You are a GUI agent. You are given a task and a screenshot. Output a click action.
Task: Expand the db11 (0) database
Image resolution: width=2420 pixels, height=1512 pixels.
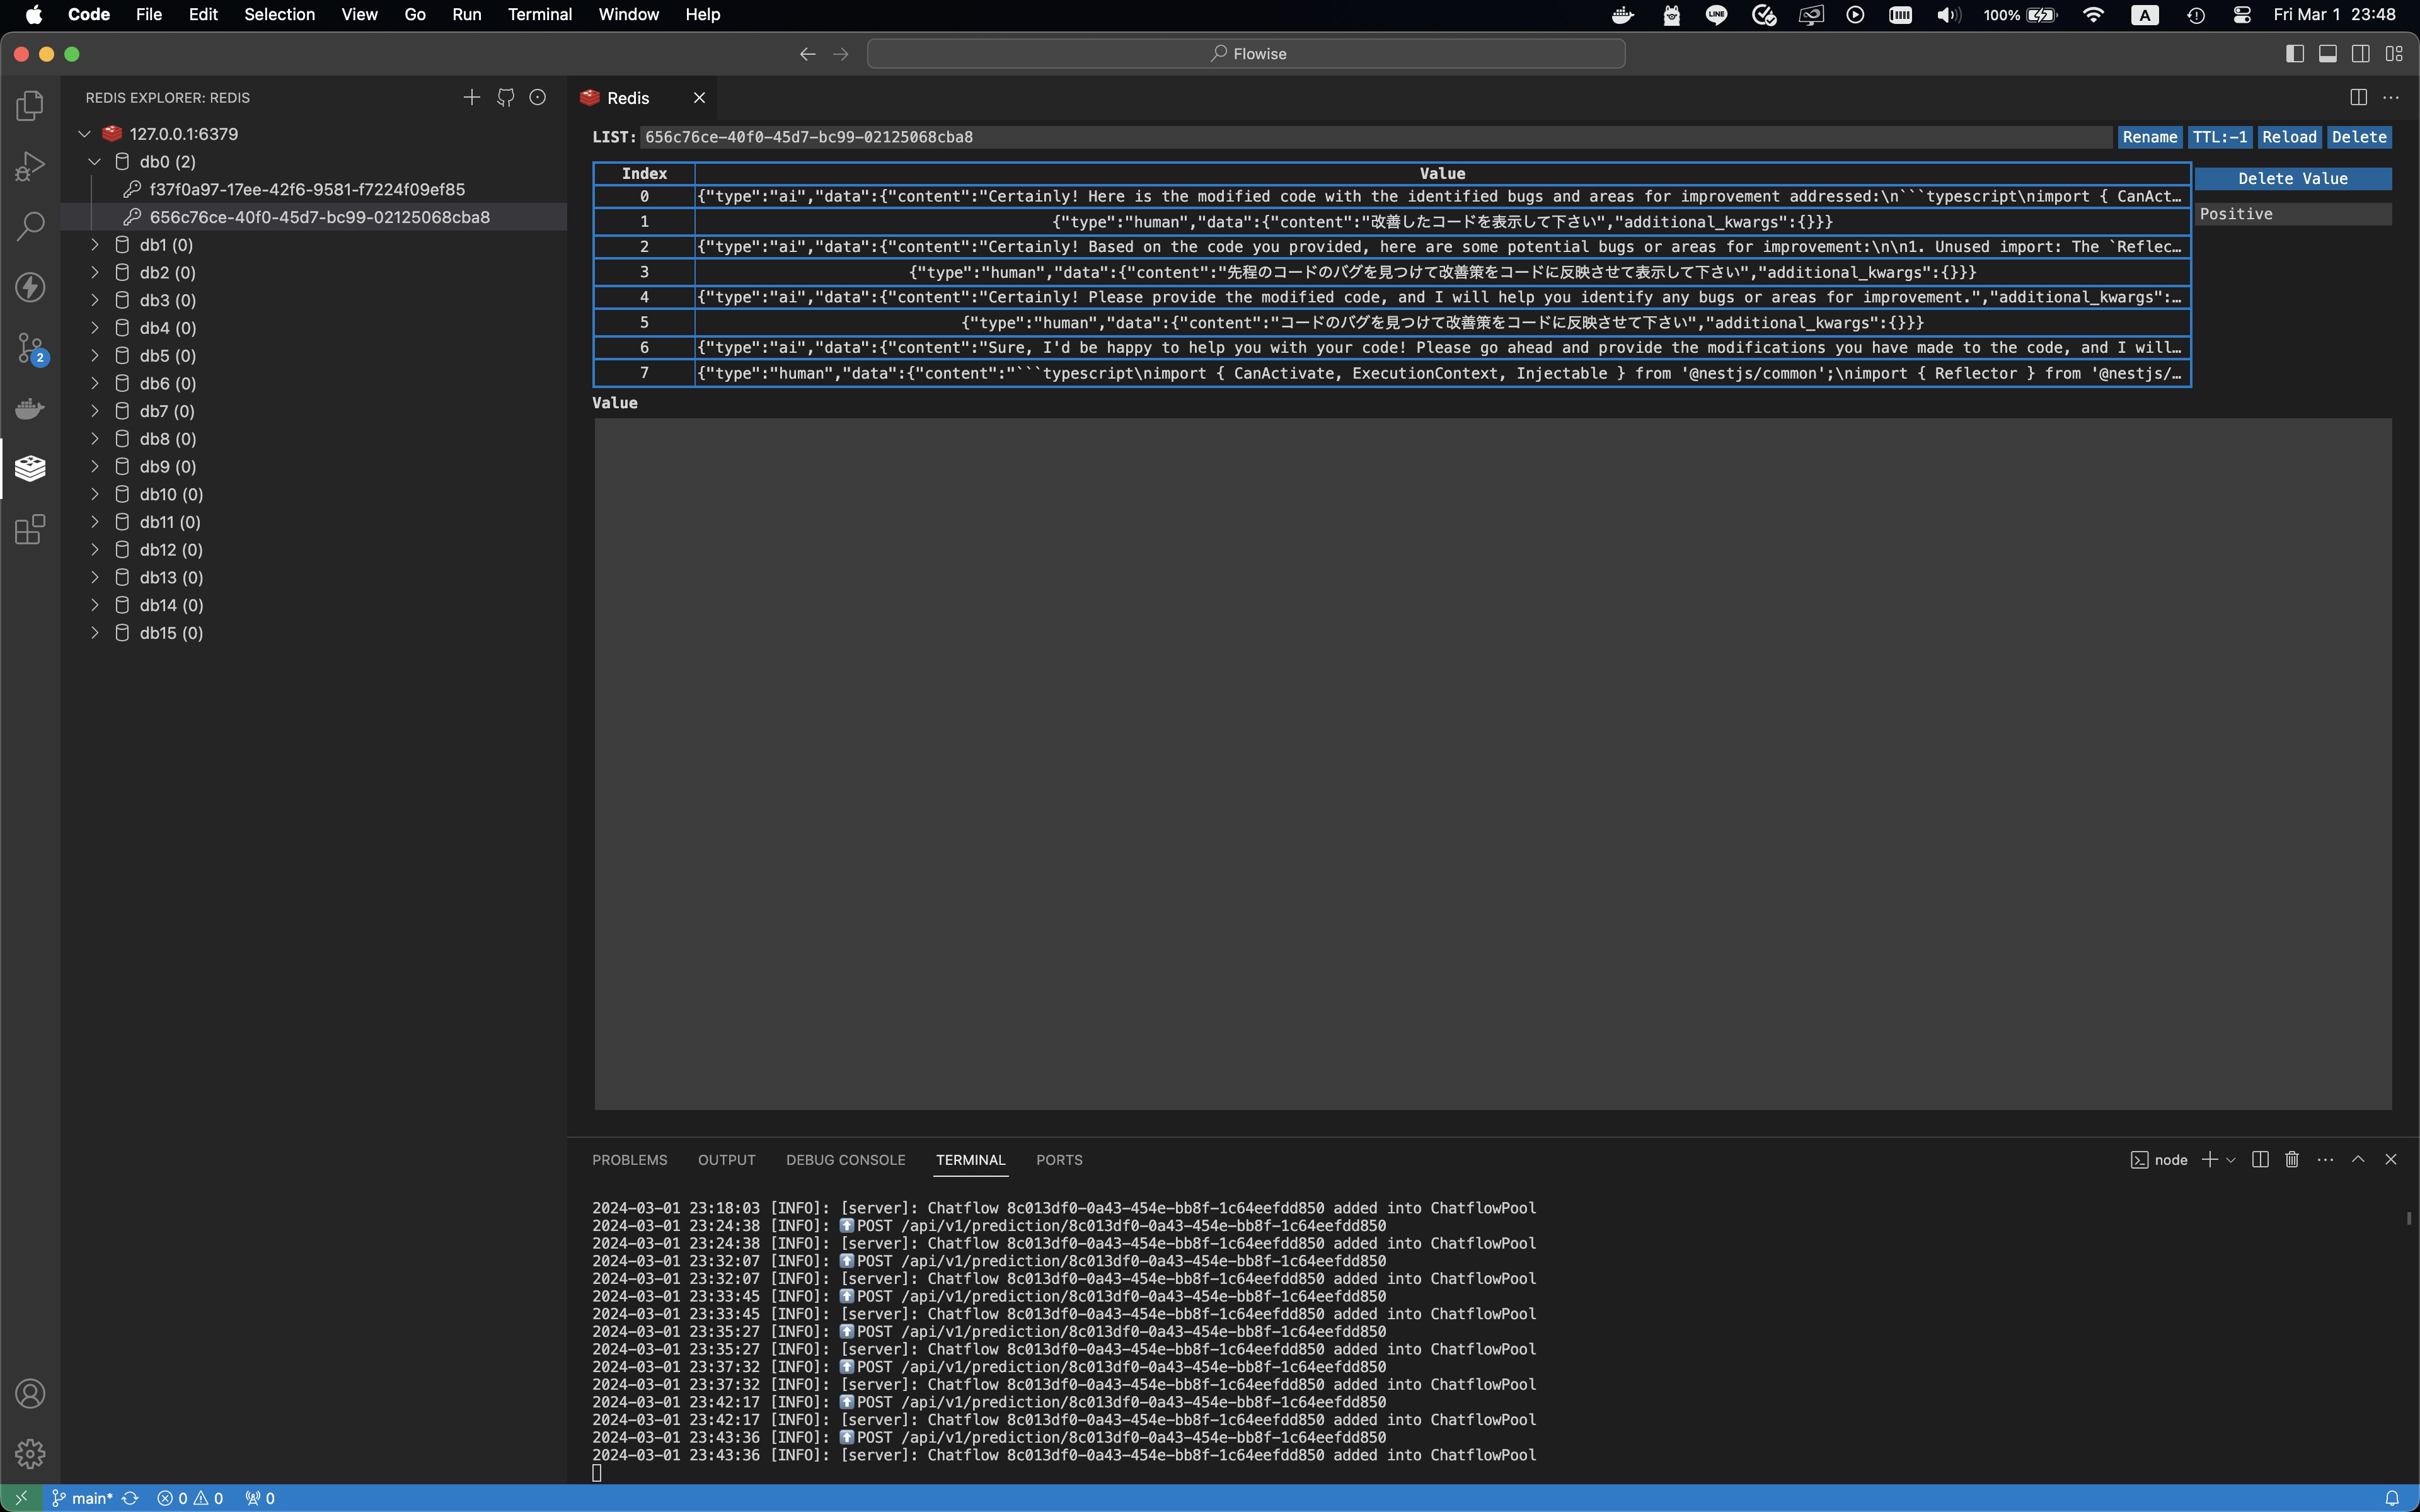pos(95,521)
